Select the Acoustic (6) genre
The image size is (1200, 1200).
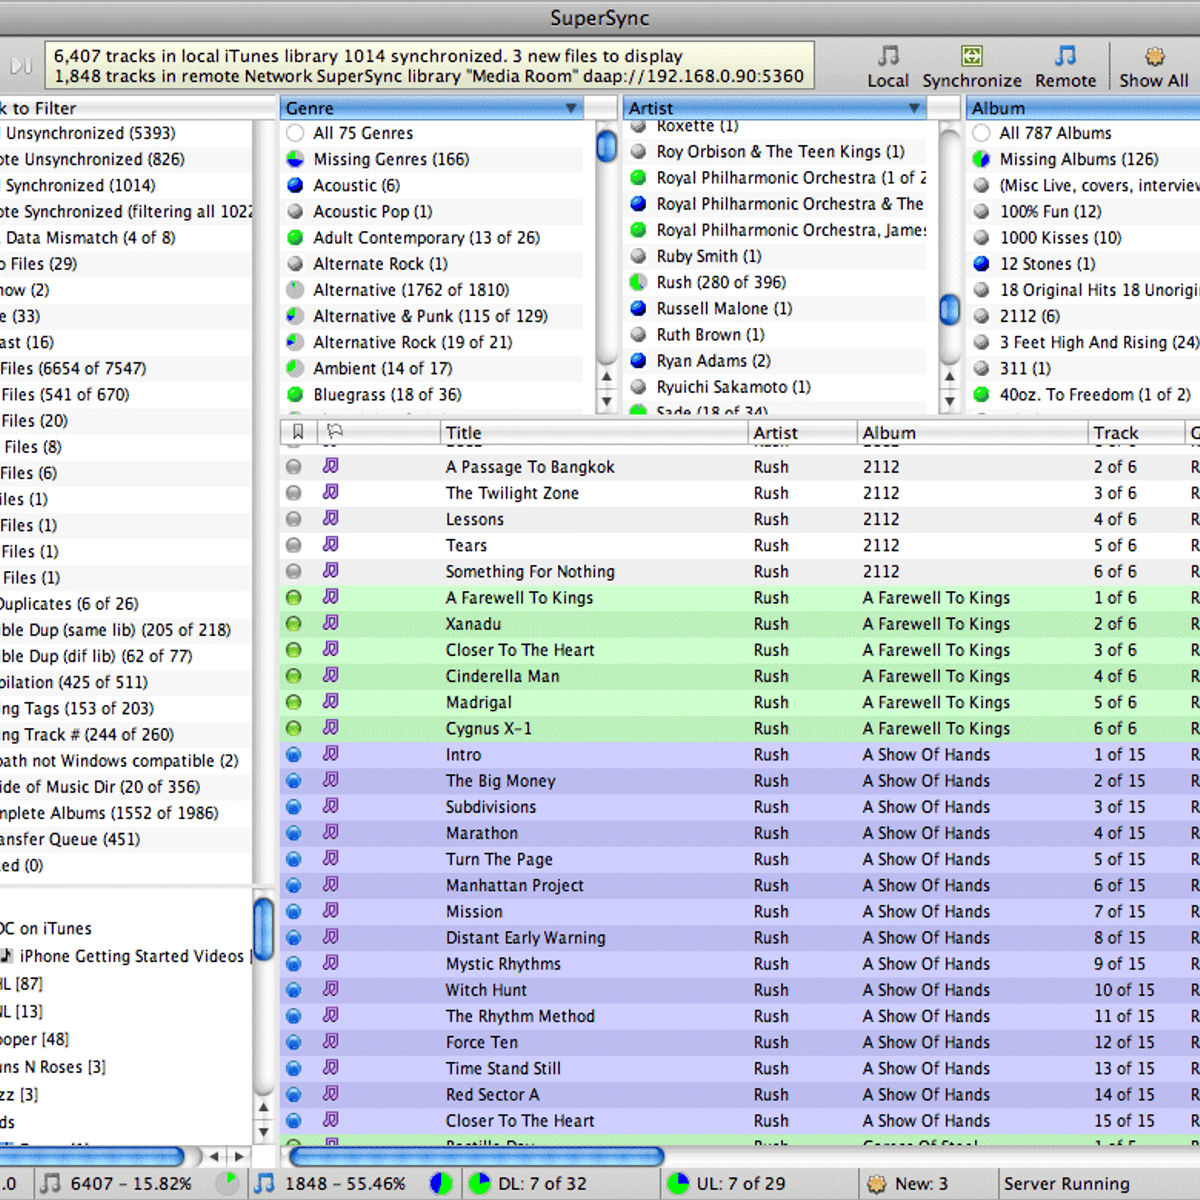356,185
